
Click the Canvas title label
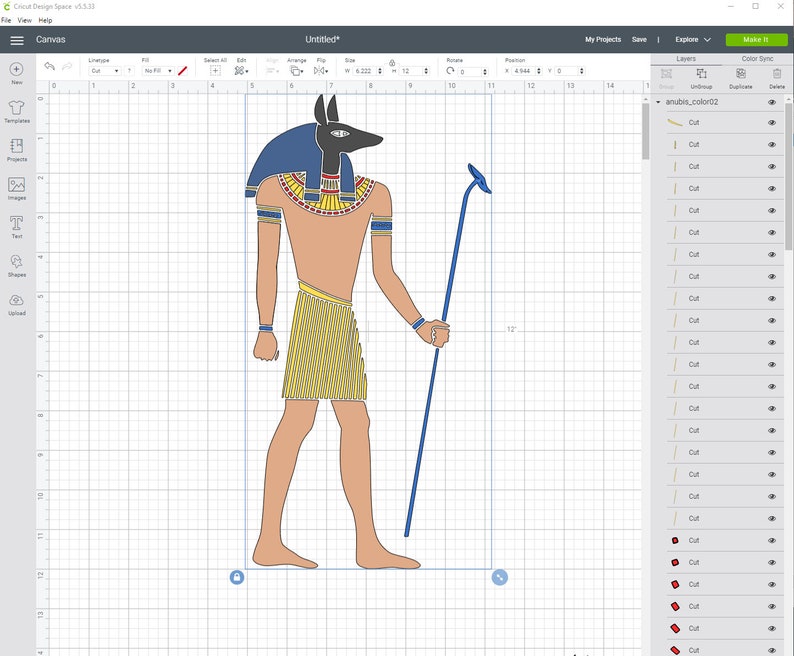tap(51, 40)
